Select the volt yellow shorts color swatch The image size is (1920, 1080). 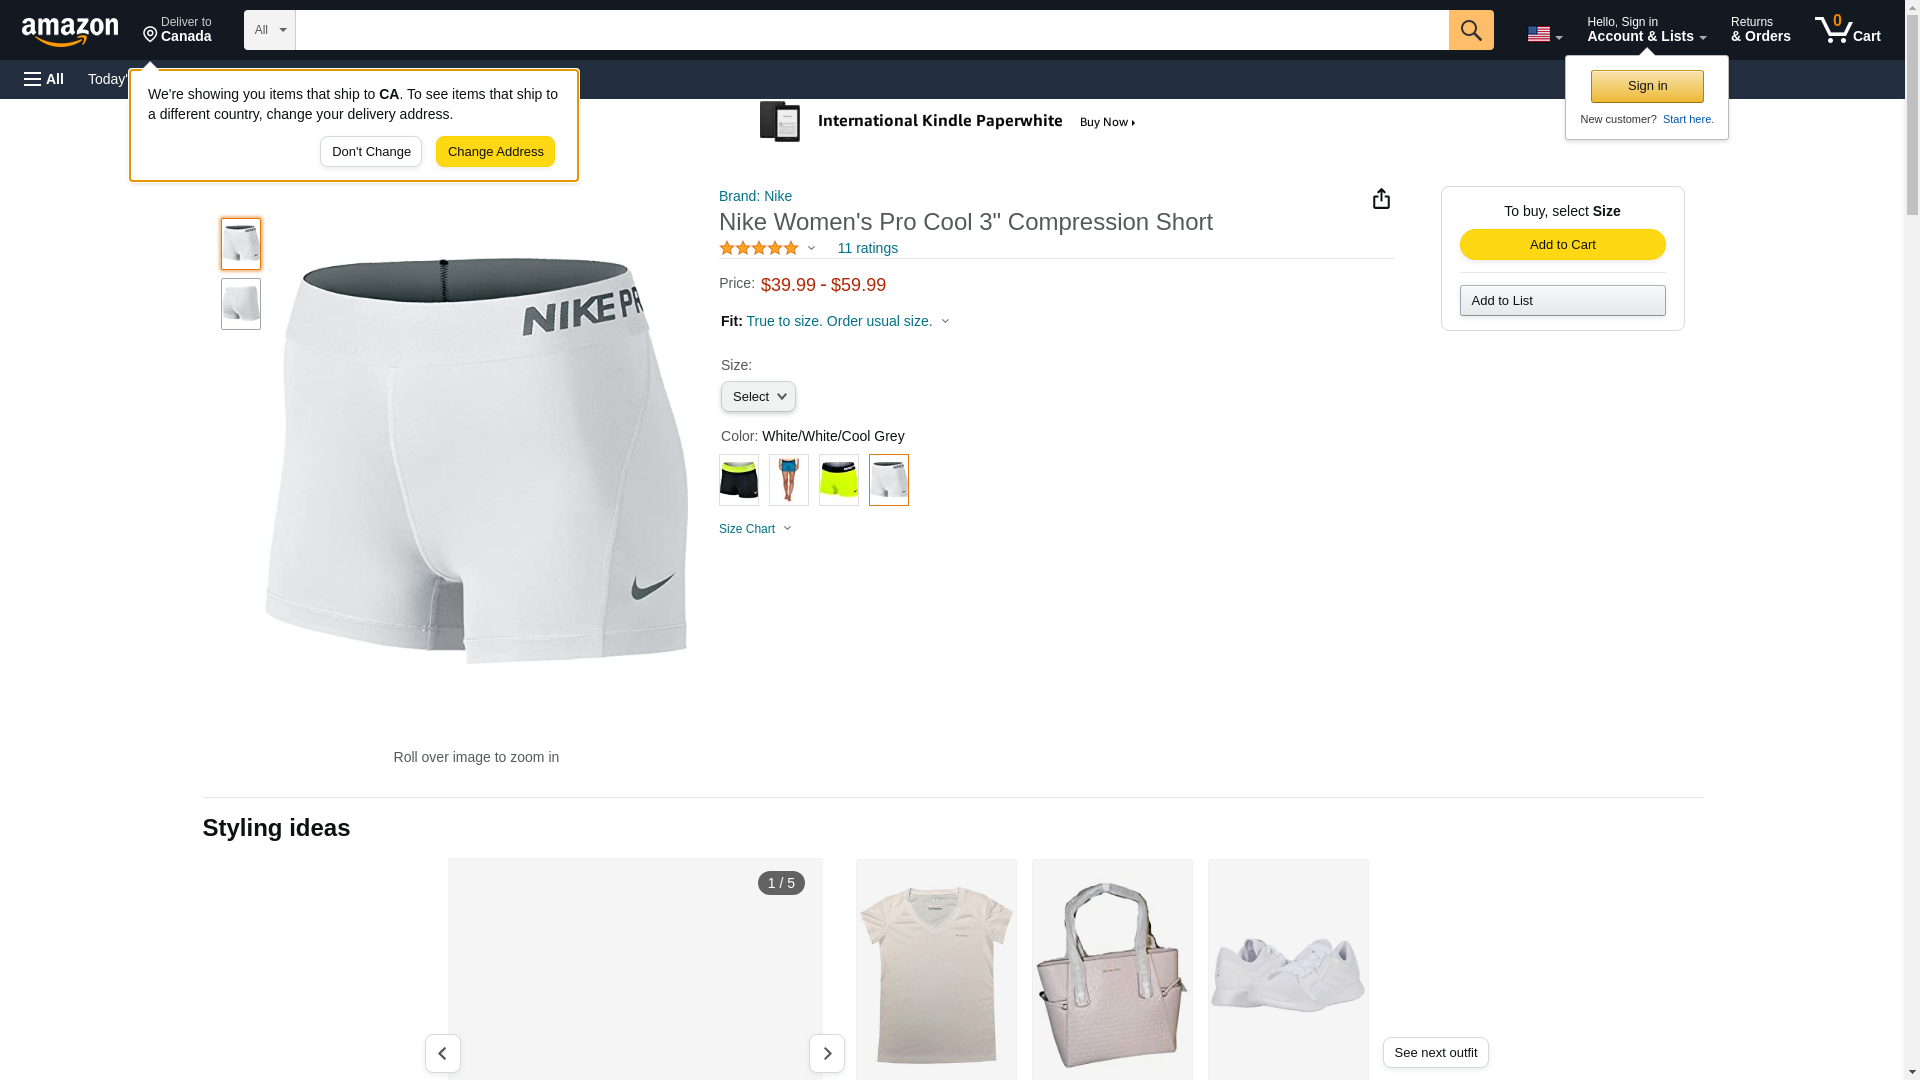point(838,480)
